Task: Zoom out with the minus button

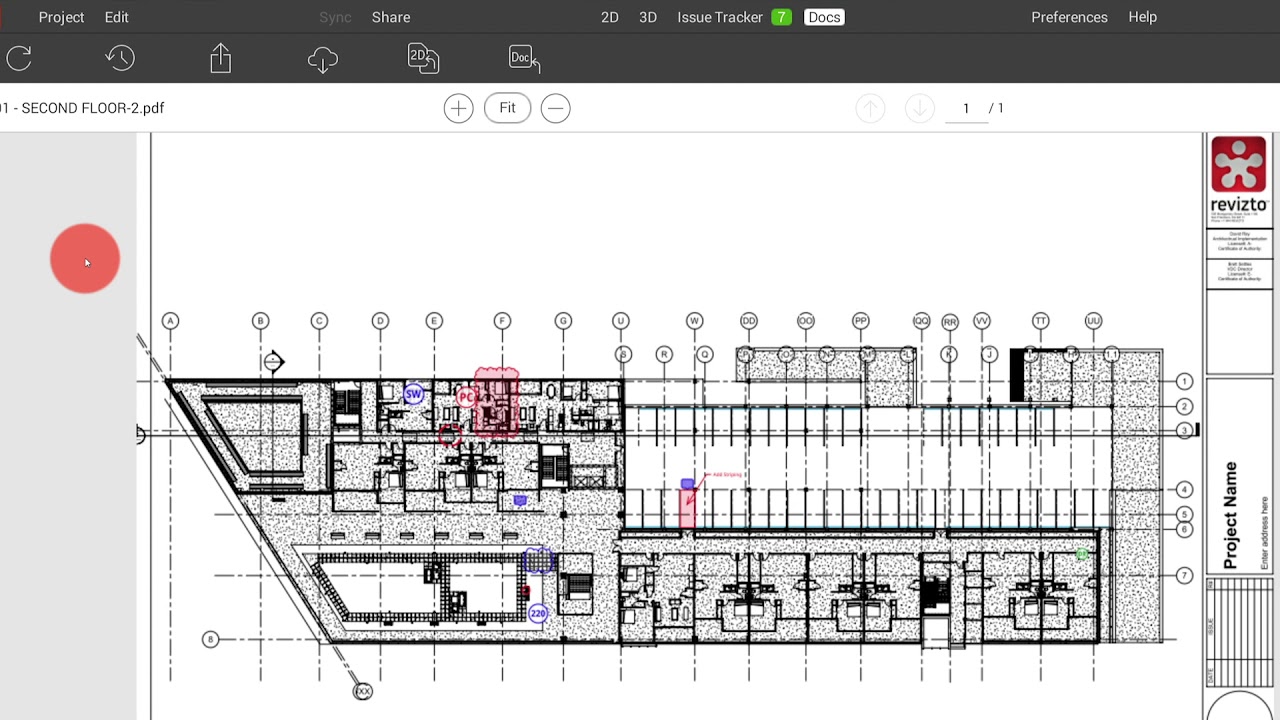Action: pyautogui.click(x=555, y=108)
